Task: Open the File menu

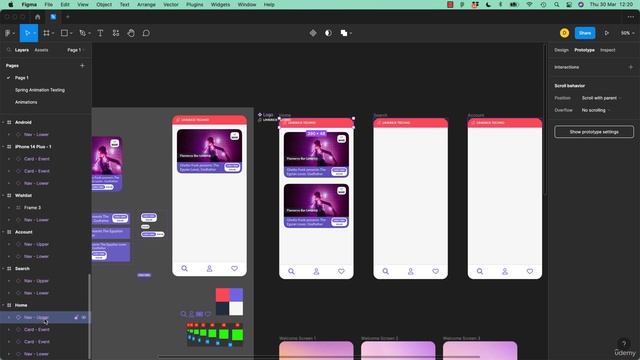Action: [49, 4]
